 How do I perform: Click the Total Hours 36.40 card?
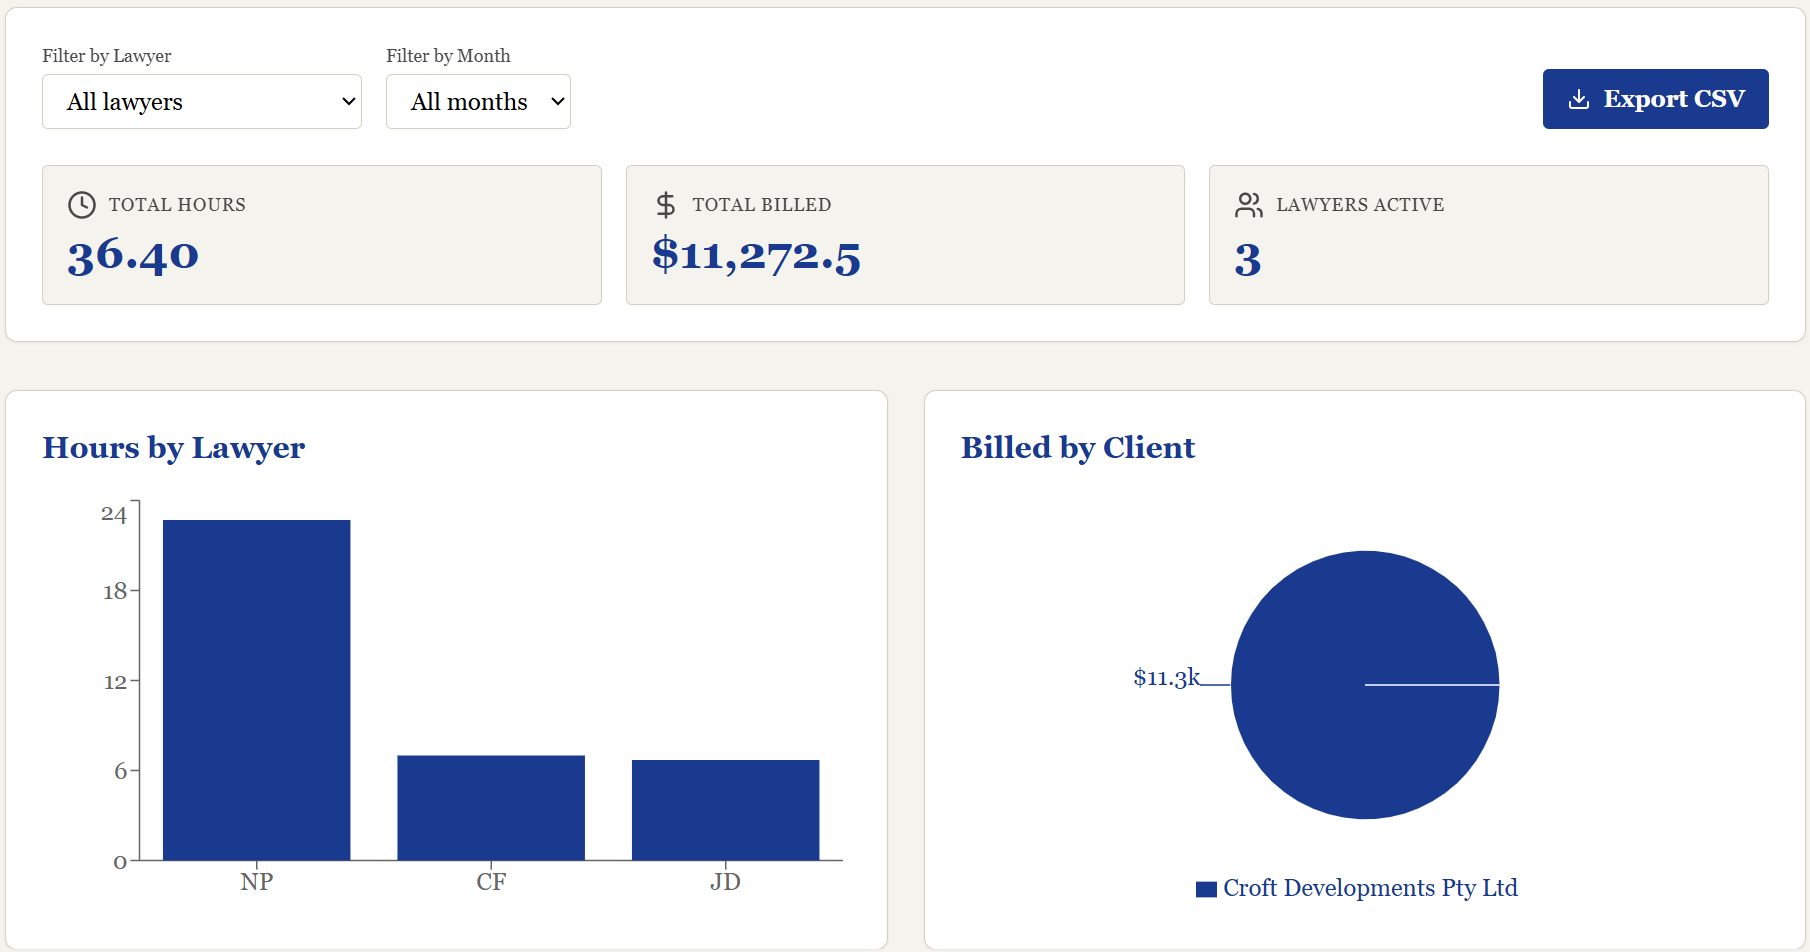tap(322, 235)
